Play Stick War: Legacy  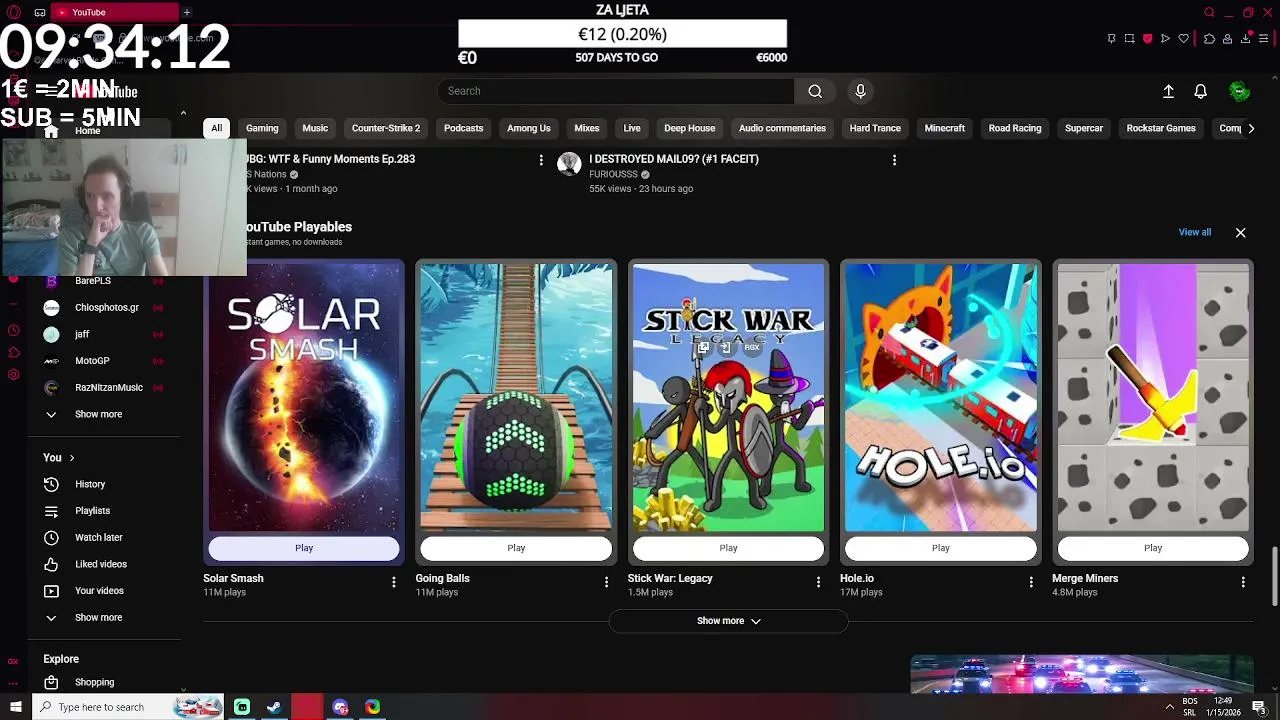(728, 548)
